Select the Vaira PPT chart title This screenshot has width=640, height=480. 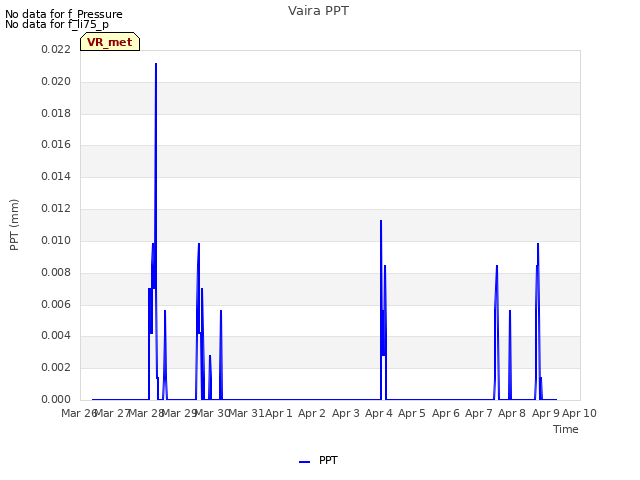(318, 11)
